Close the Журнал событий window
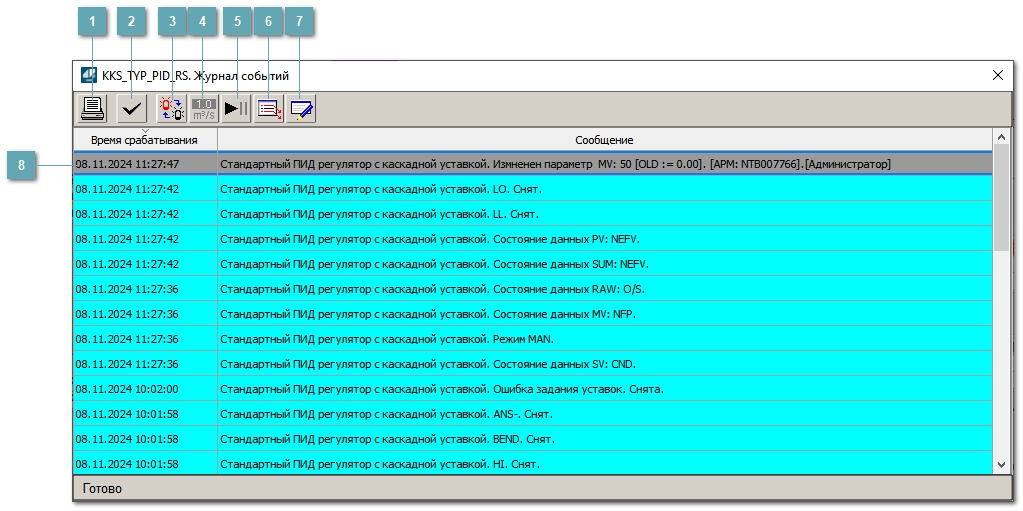 click(x=997, y=75)
